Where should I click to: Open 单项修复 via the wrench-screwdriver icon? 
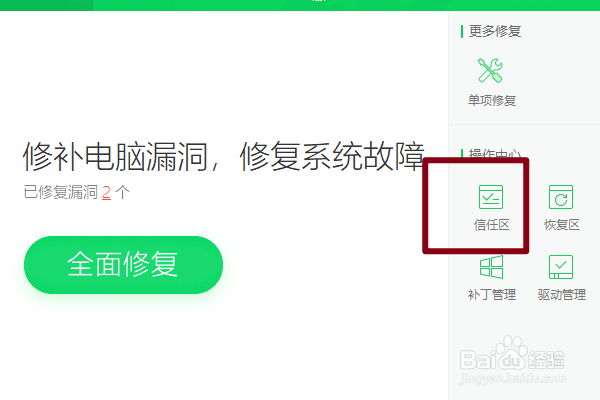click(490, 70)
